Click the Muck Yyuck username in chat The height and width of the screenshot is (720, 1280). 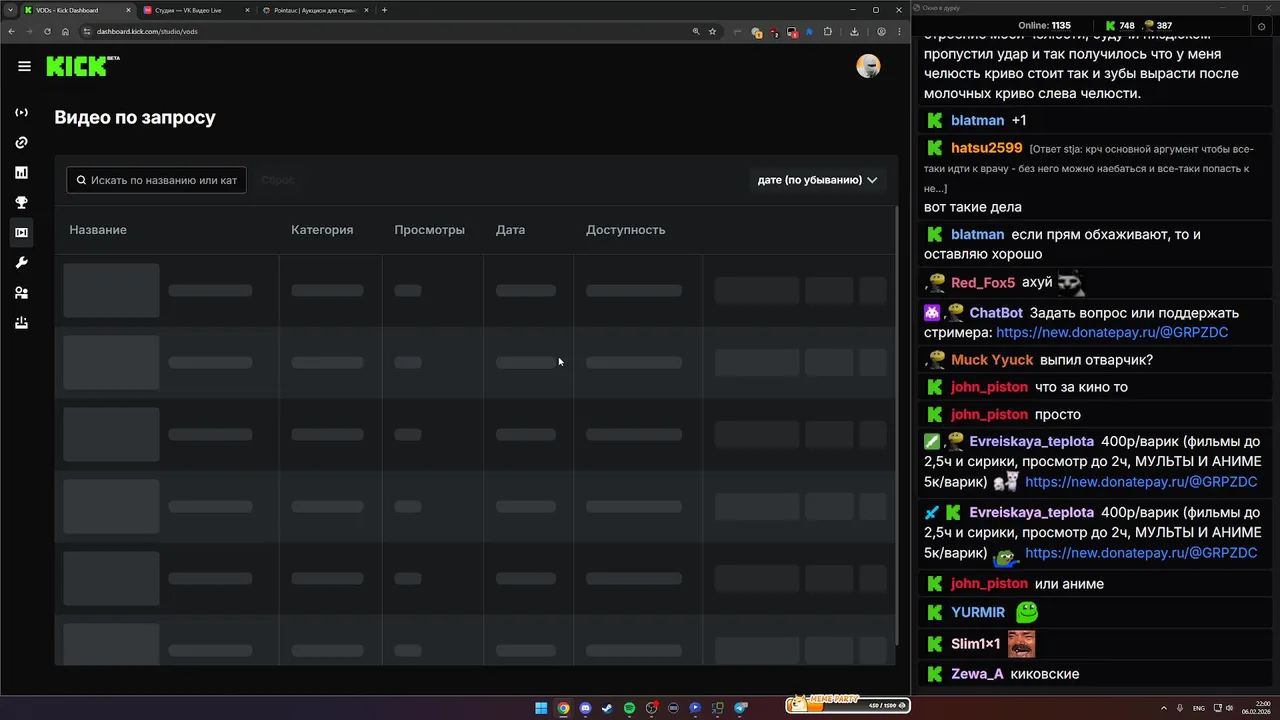tap(992, 360)
